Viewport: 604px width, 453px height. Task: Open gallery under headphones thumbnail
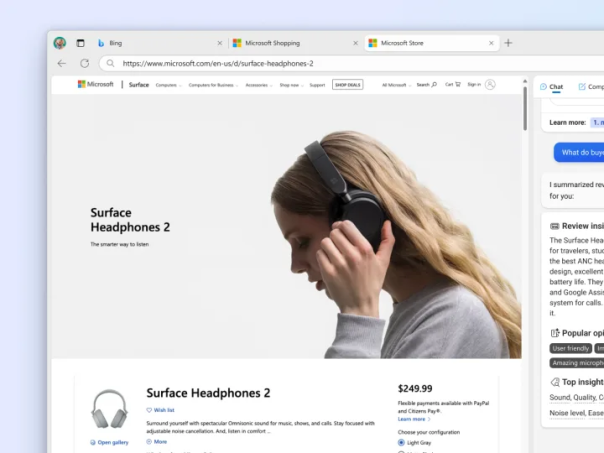coord(110,442)
